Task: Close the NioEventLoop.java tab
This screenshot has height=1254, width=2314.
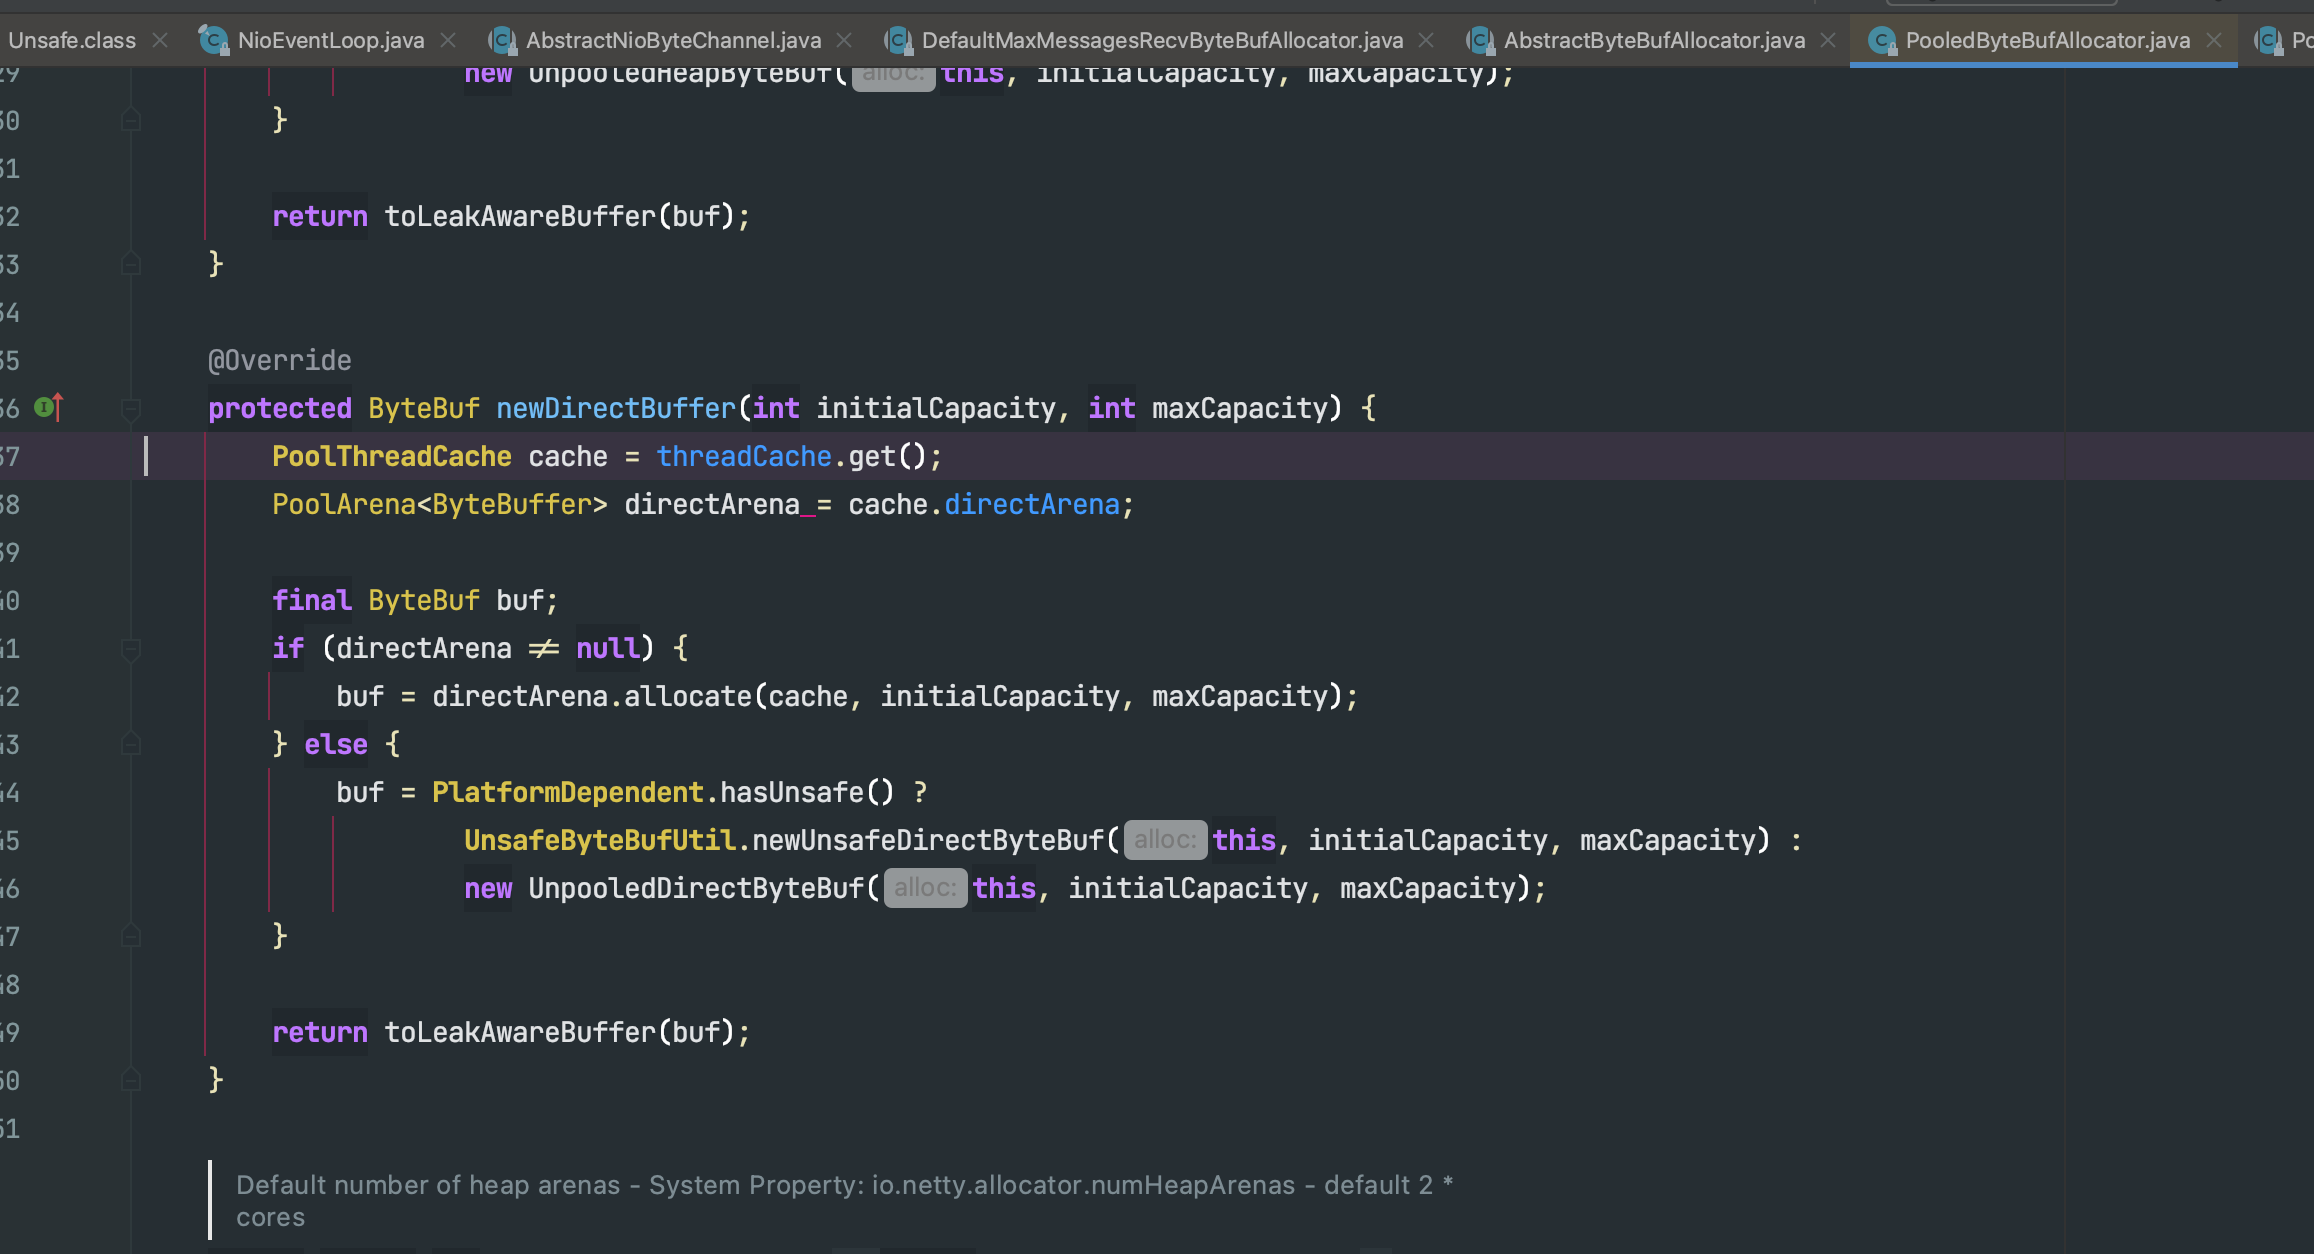Action: (448, 40)
